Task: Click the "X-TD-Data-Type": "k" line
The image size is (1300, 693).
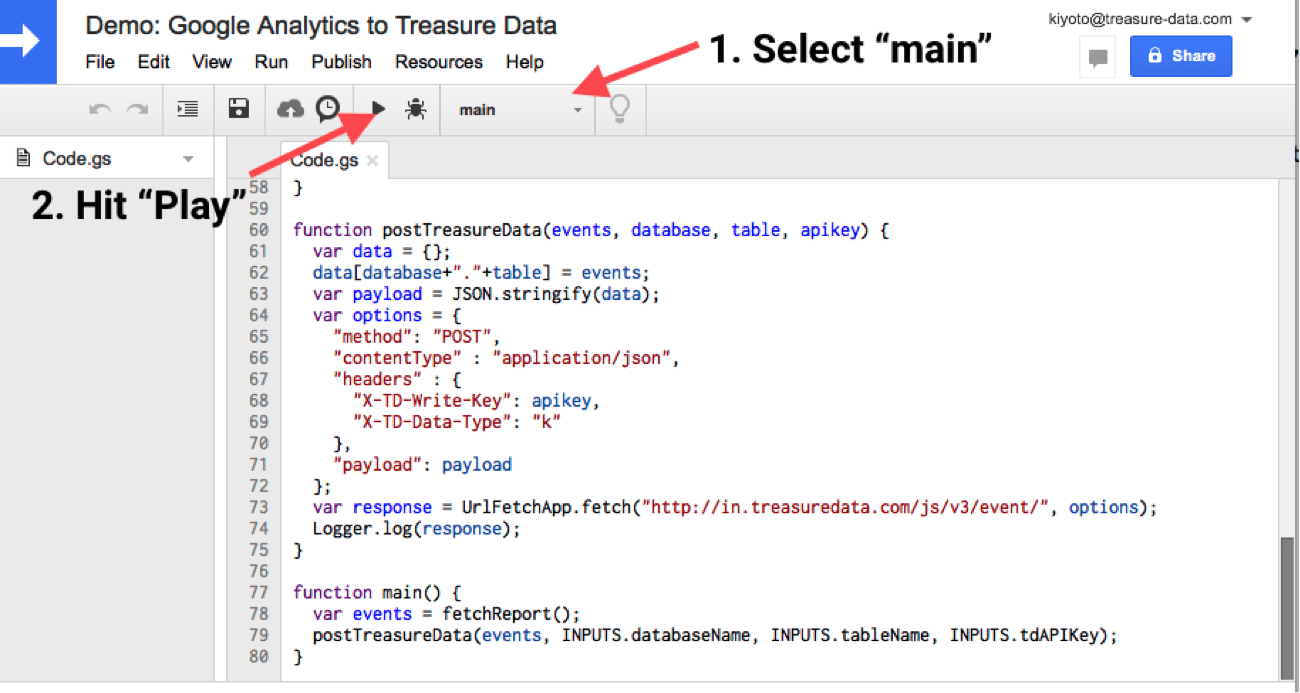Action: [457, 422]
